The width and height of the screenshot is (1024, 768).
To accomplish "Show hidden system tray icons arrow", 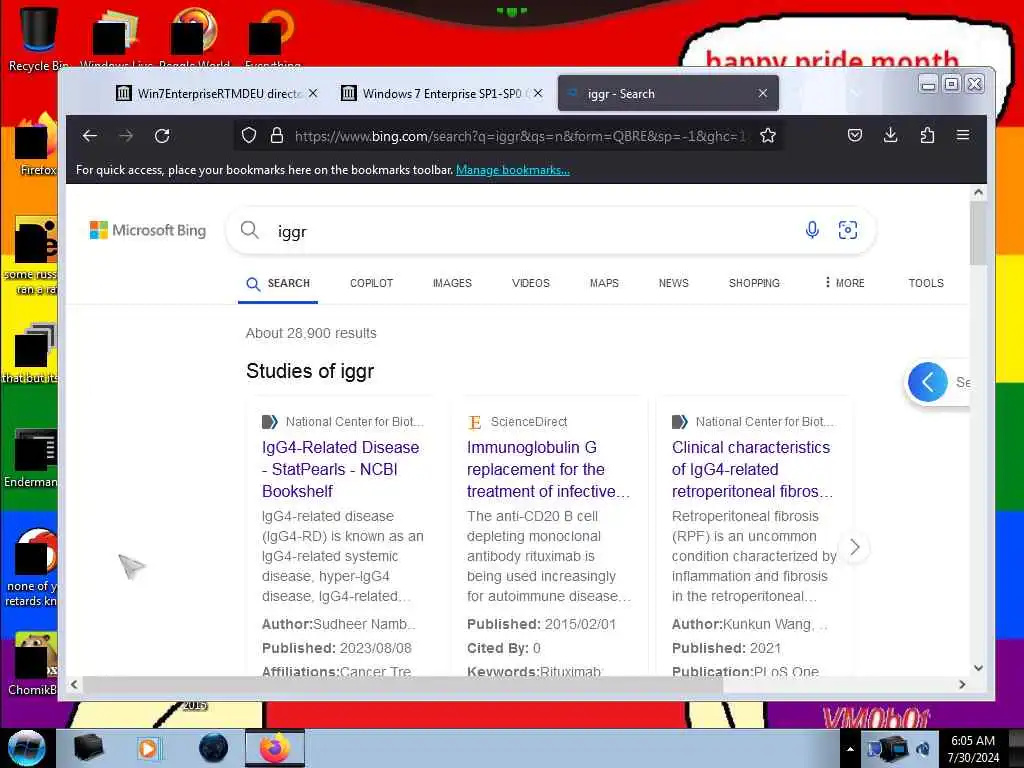I will coord(850,749).
